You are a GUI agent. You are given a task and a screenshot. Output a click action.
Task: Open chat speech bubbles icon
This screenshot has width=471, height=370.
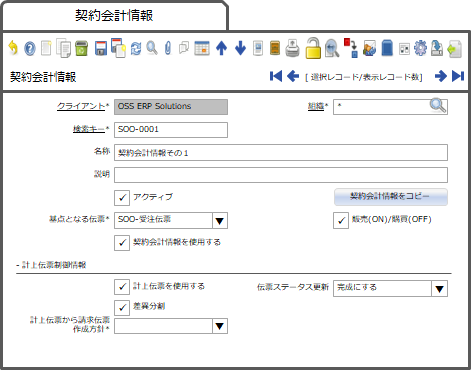184,48
